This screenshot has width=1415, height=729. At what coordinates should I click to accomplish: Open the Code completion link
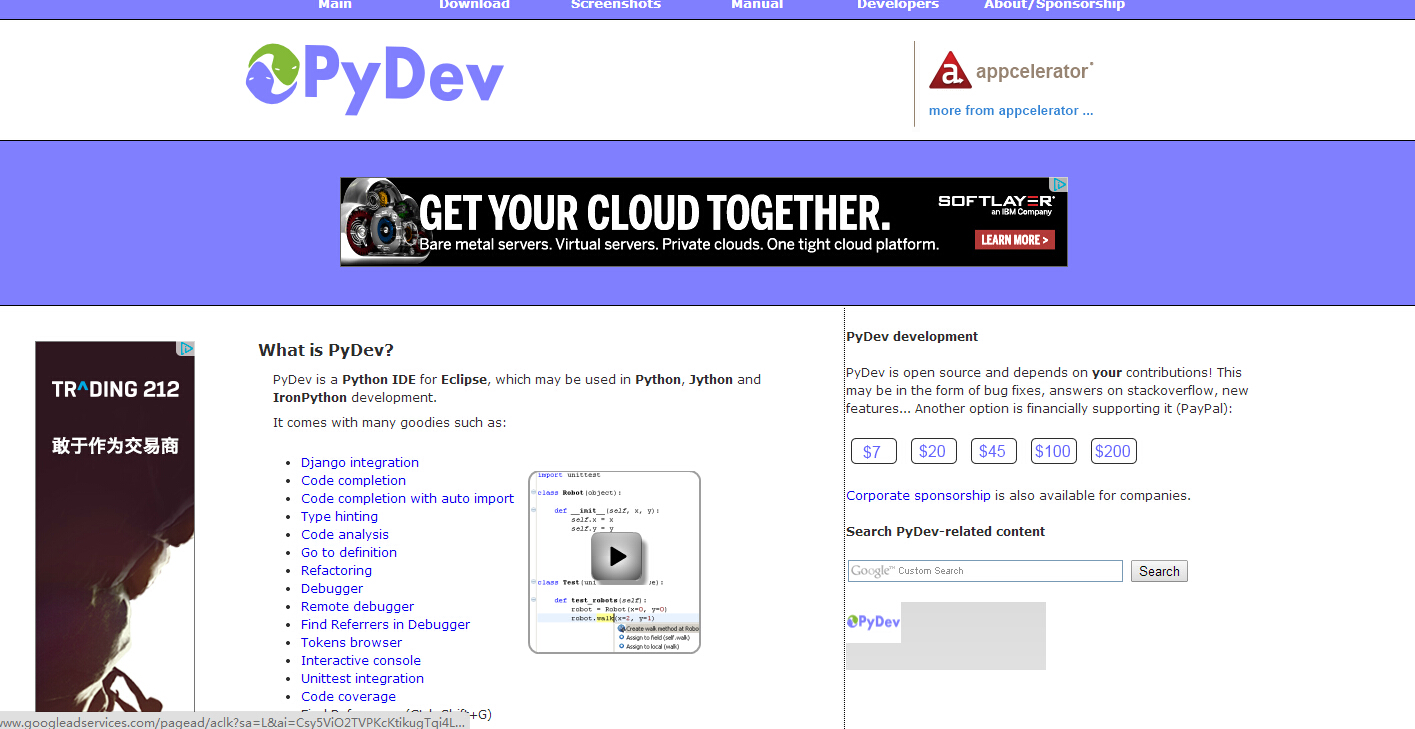(353, 480)
